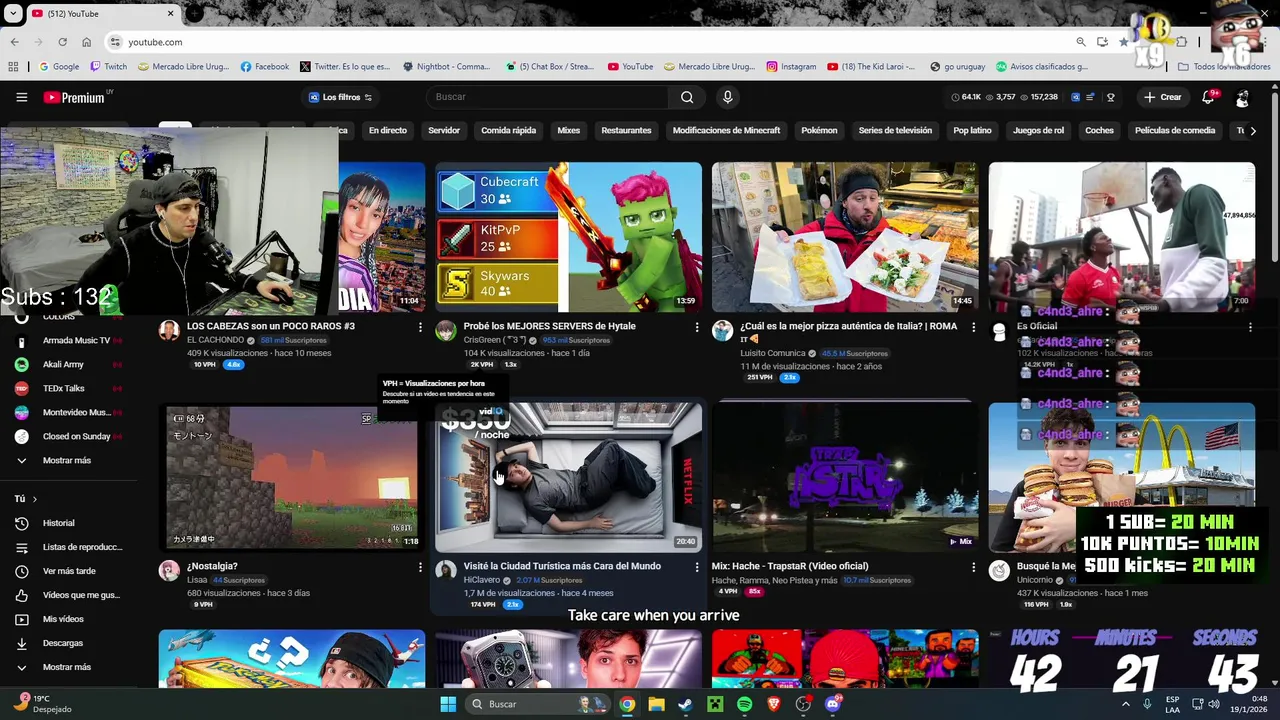
Task: Open options for Mix Hache TrapstaR
Action: pos(973,567)
